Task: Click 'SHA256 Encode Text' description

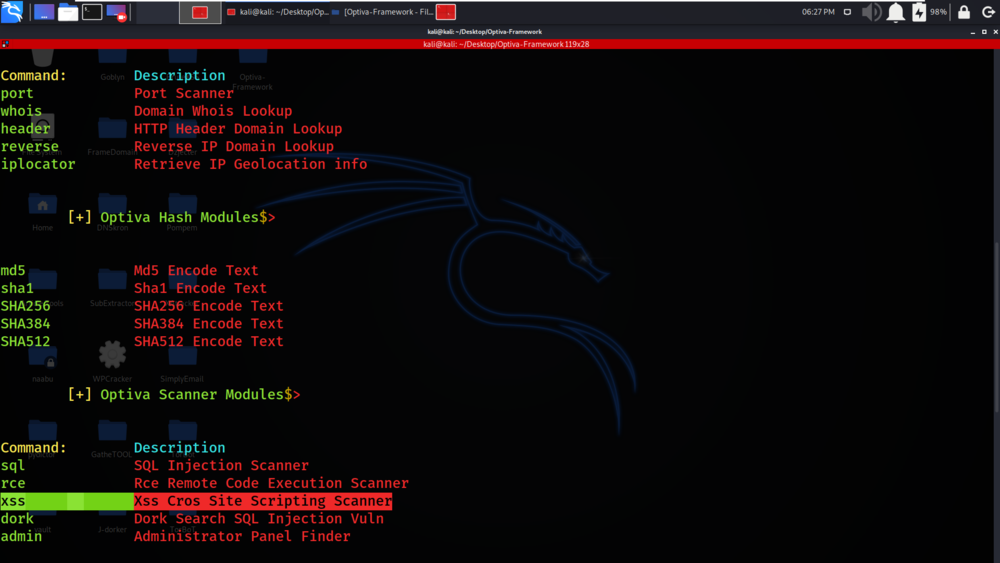Action: pyautogui.click(x=209, y=306)
